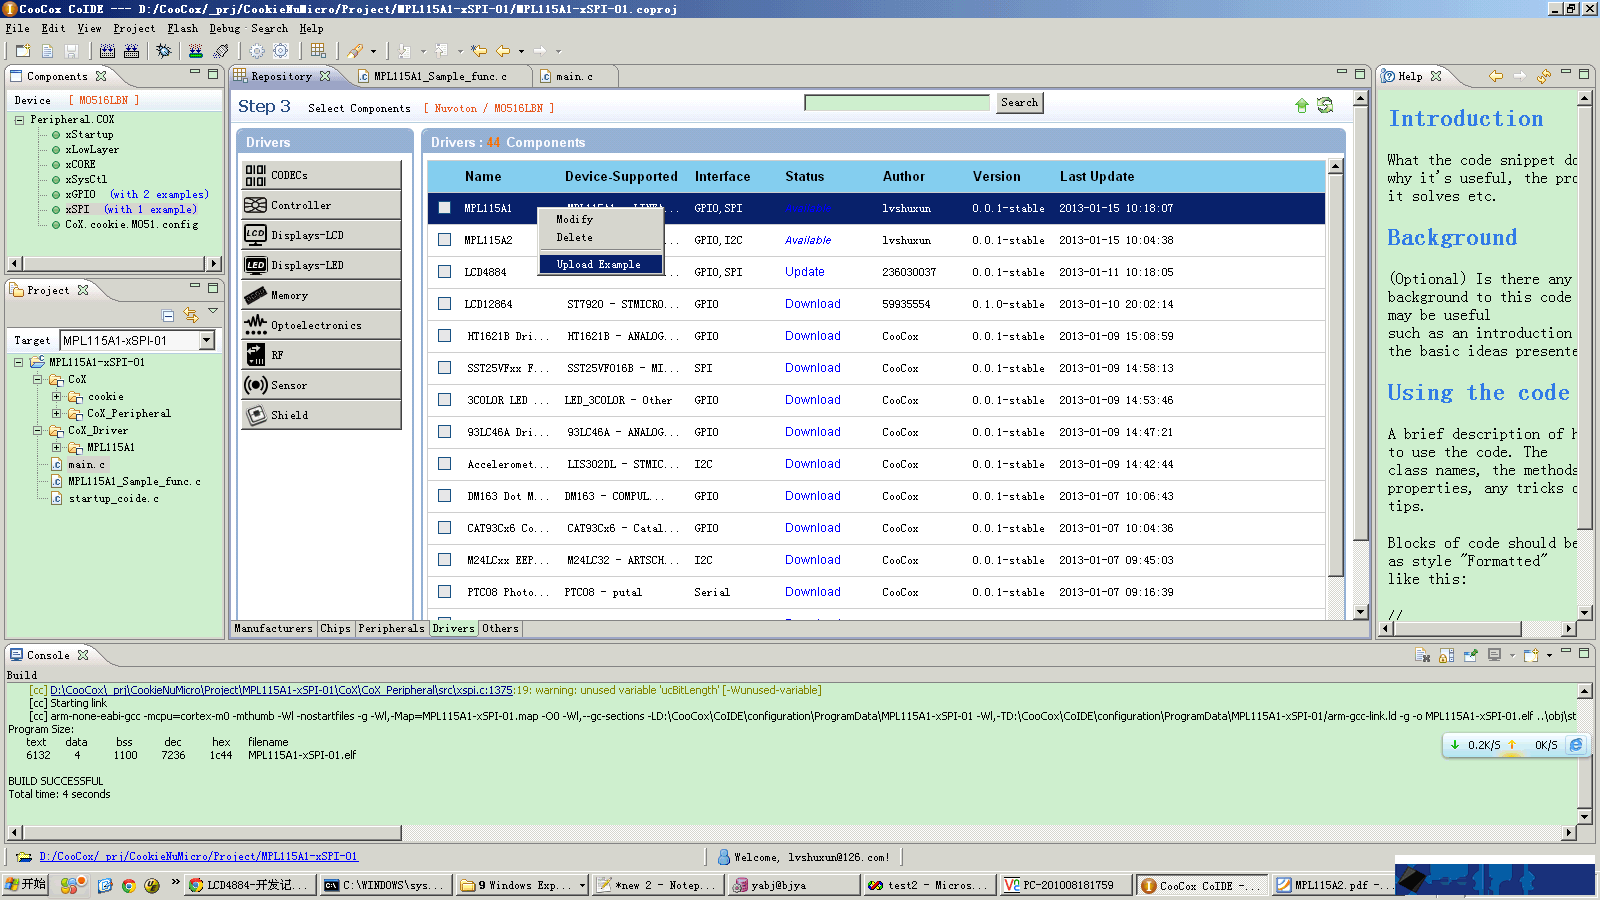Screen dimensions: 1600x900
Task: Switch to the main.c editor tab
Action: 573,76
